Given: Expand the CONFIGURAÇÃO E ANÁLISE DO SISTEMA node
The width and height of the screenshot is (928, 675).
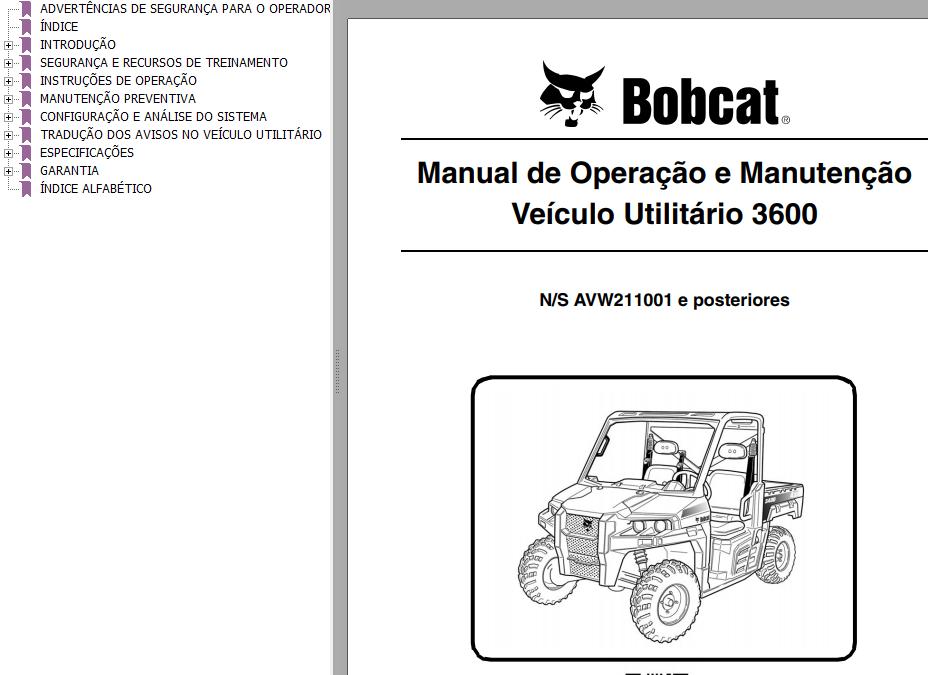Looking at the screenshot, I should point(8,117).
